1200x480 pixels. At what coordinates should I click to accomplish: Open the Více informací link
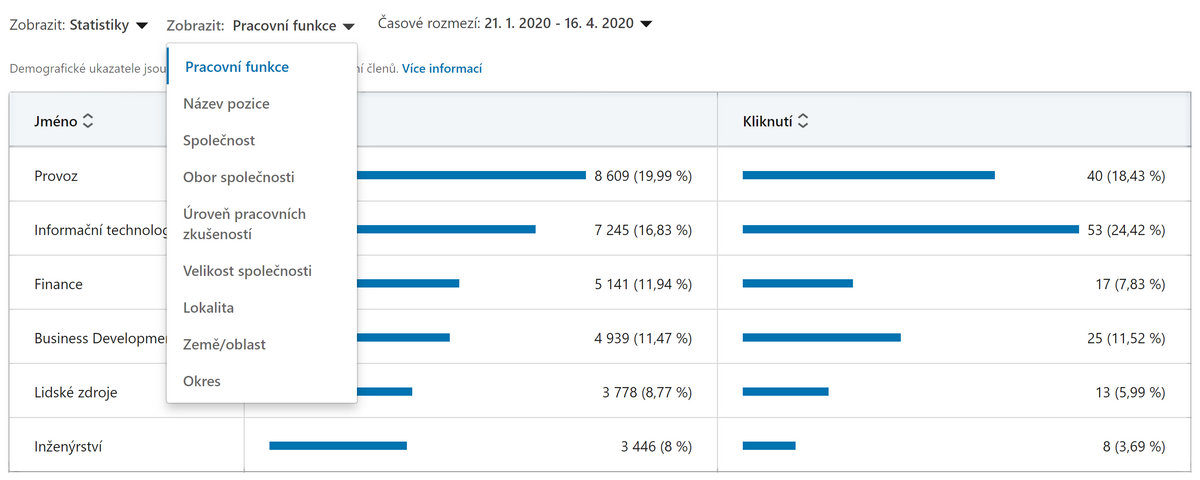pyautogui.click(x=442, y=69)
